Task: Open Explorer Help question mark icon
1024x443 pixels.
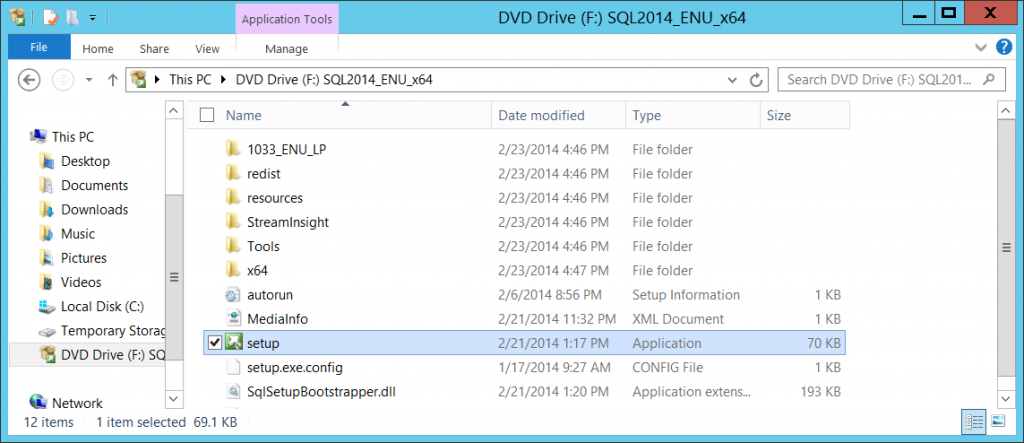Action: 1004,47
